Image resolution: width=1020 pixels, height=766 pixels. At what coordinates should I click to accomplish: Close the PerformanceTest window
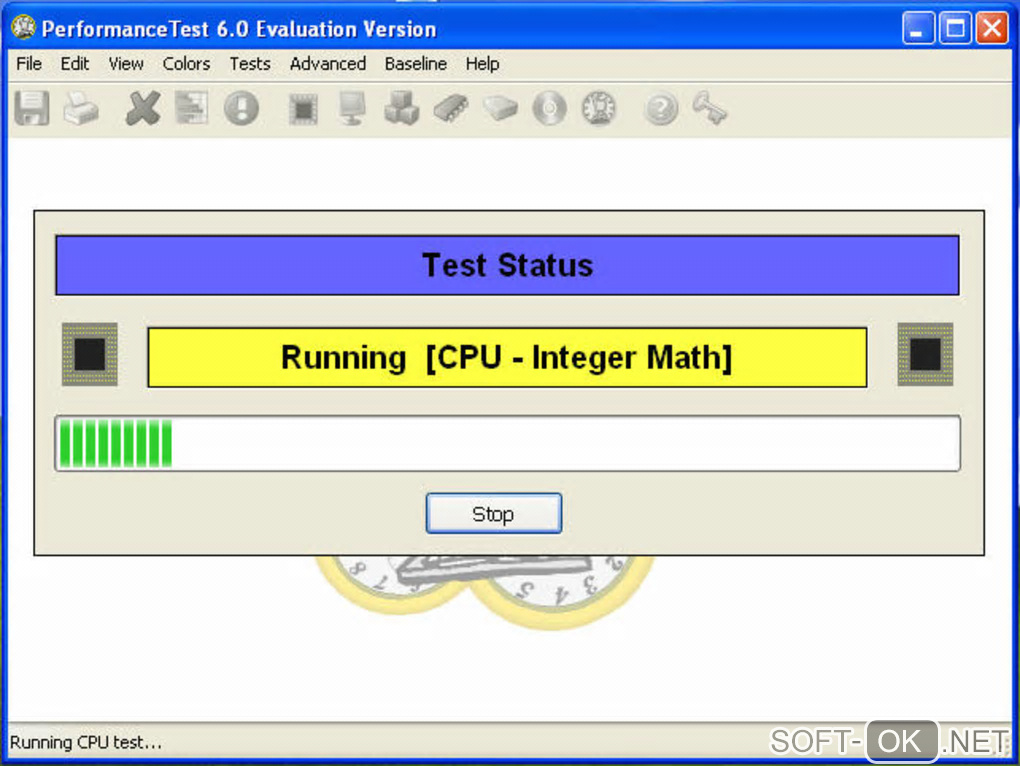pos(991,29)
